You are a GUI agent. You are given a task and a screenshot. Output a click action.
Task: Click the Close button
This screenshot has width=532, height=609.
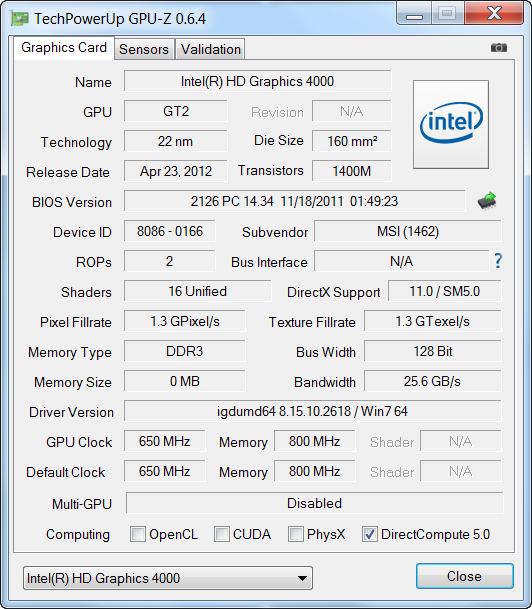465,576
